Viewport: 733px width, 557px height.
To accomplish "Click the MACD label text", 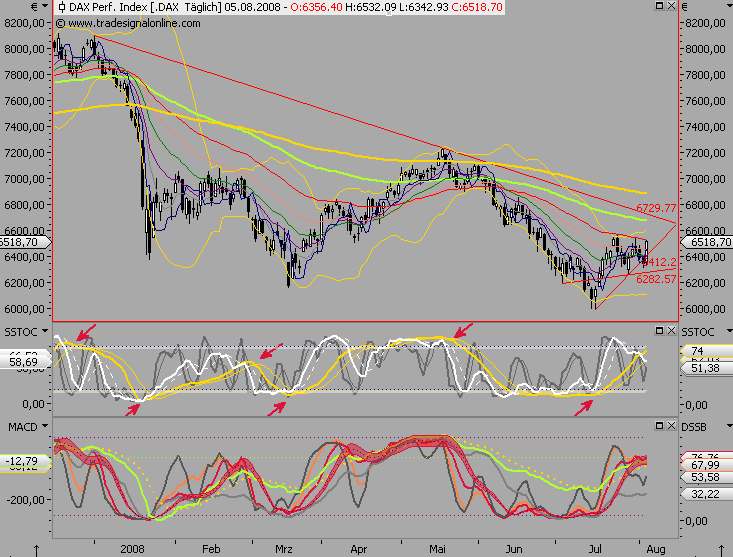I will pos(23,427).
